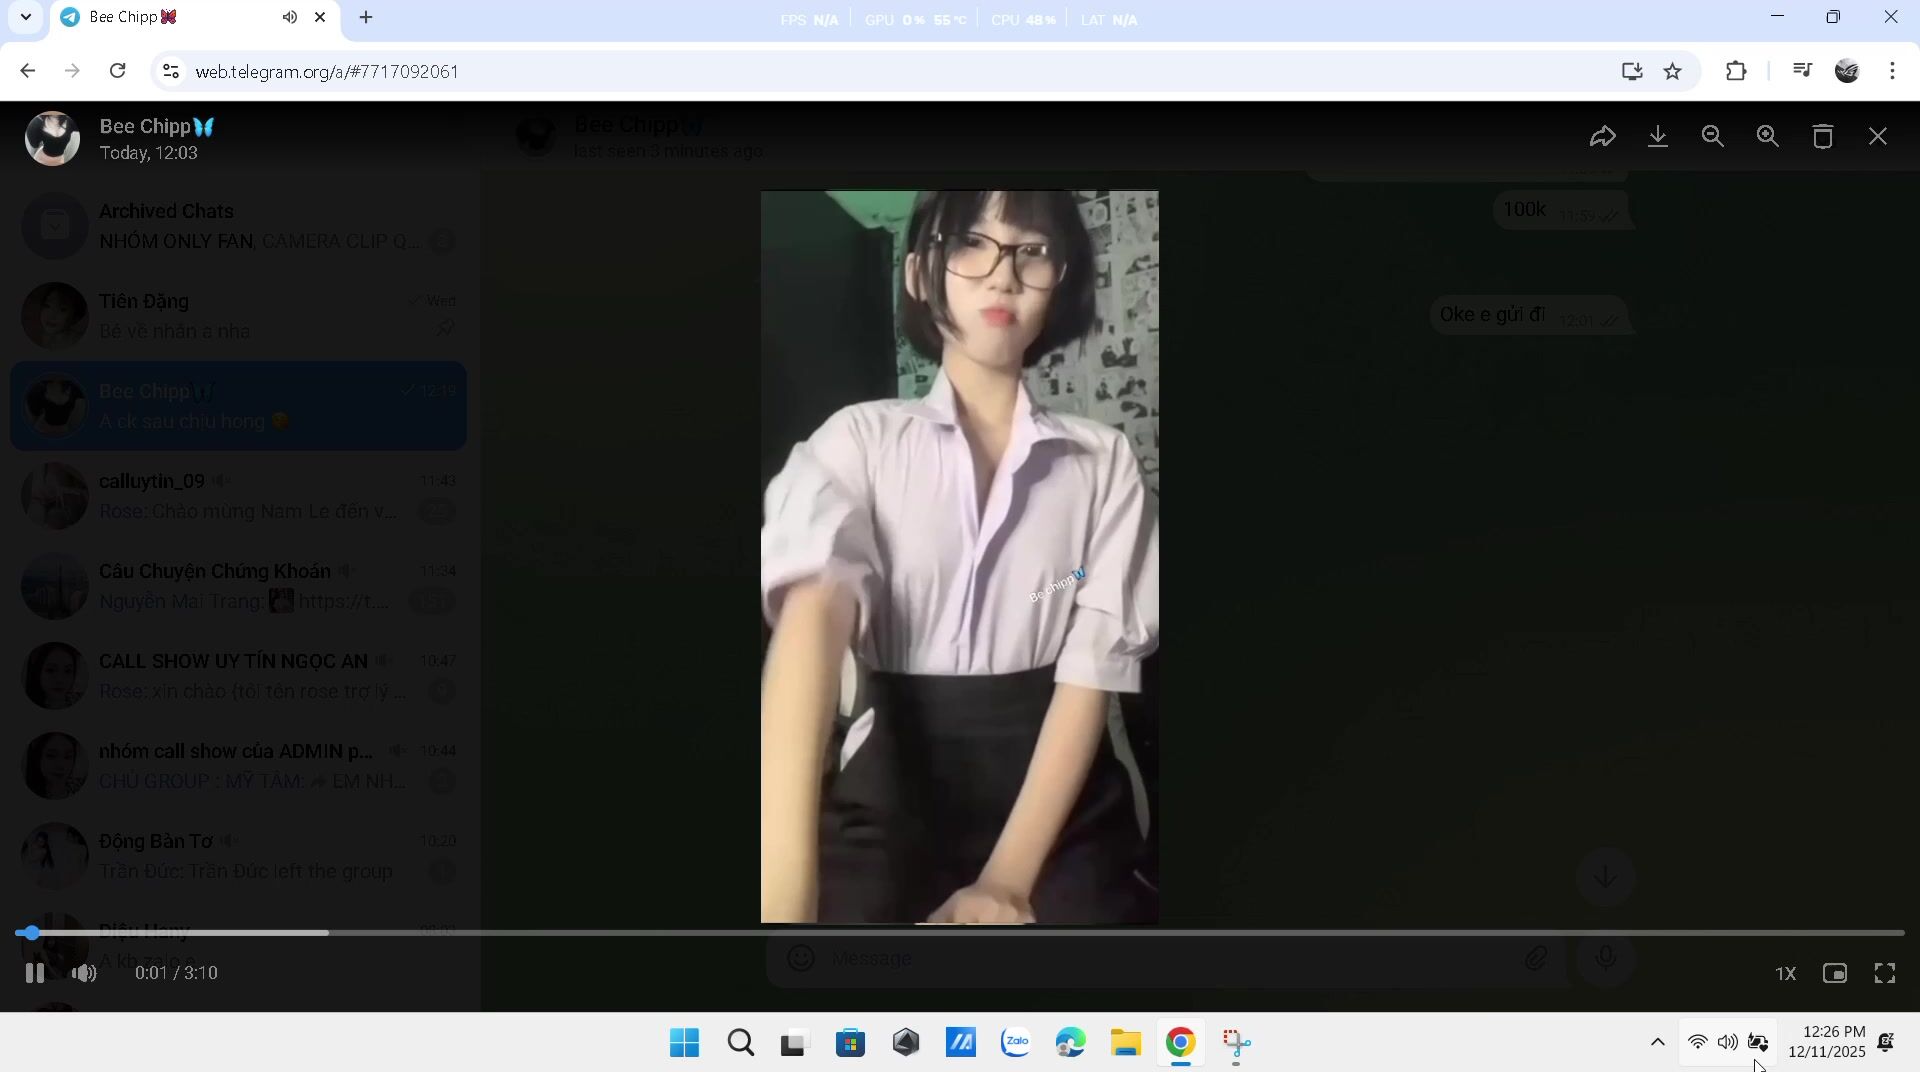Click the middle of the video seek bar
Image resolution: width=1920 pixels, height=1072 pixels.
pos(960,933)
